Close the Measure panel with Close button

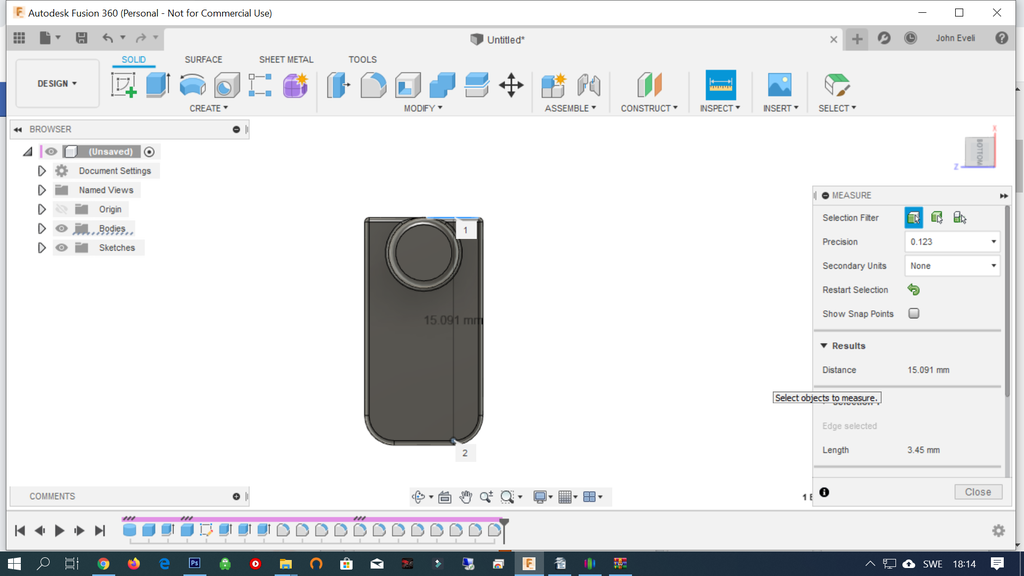tap(977, 492)
